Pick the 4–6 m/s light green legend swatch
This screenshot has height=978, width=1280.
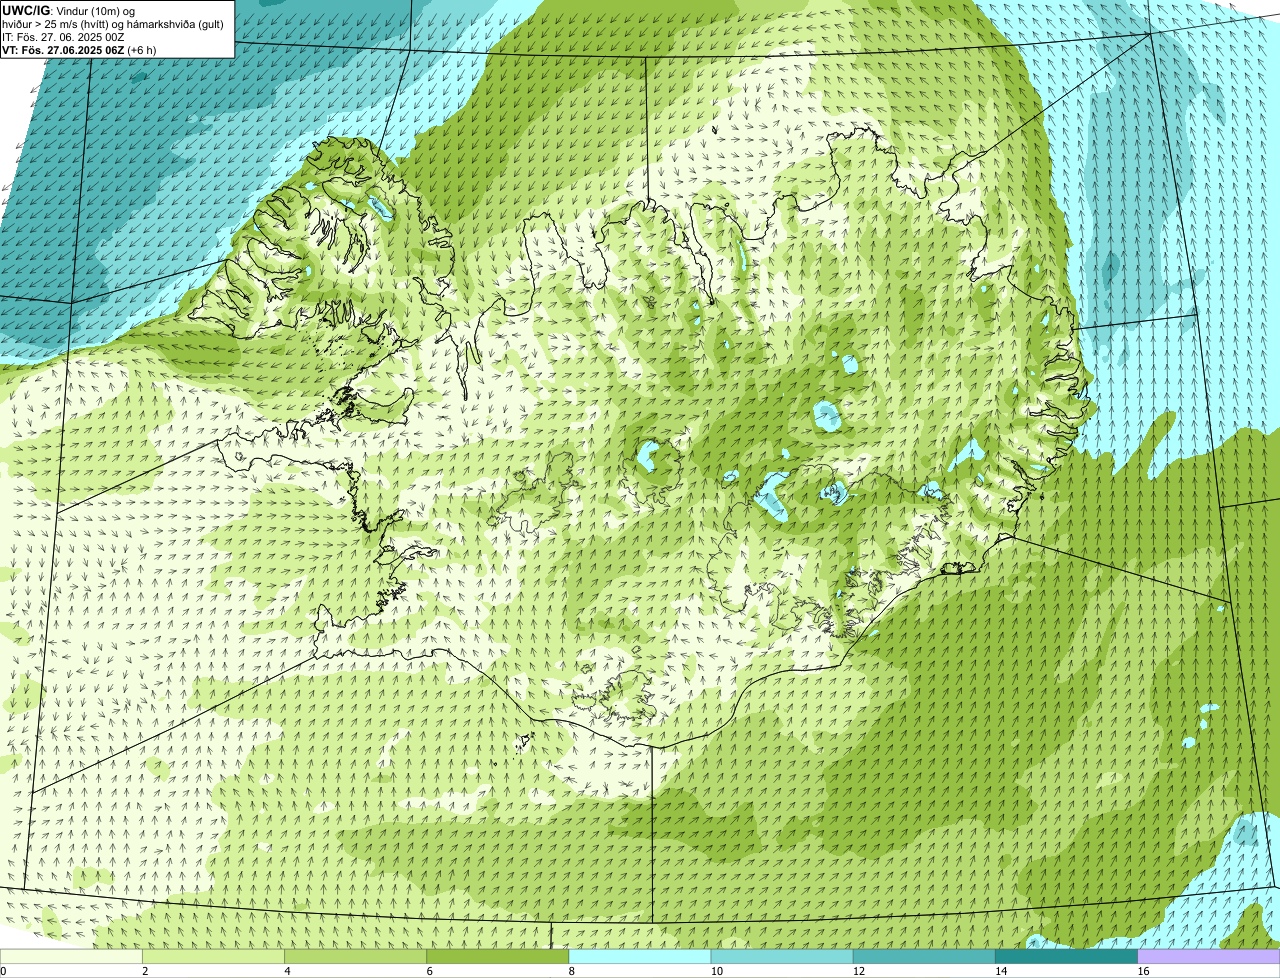click(355, 957)
